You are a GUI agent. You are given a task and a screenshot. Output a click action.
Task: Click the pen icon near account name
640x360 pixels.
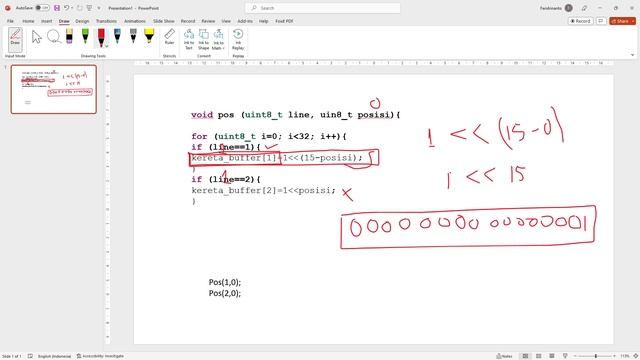584,8
